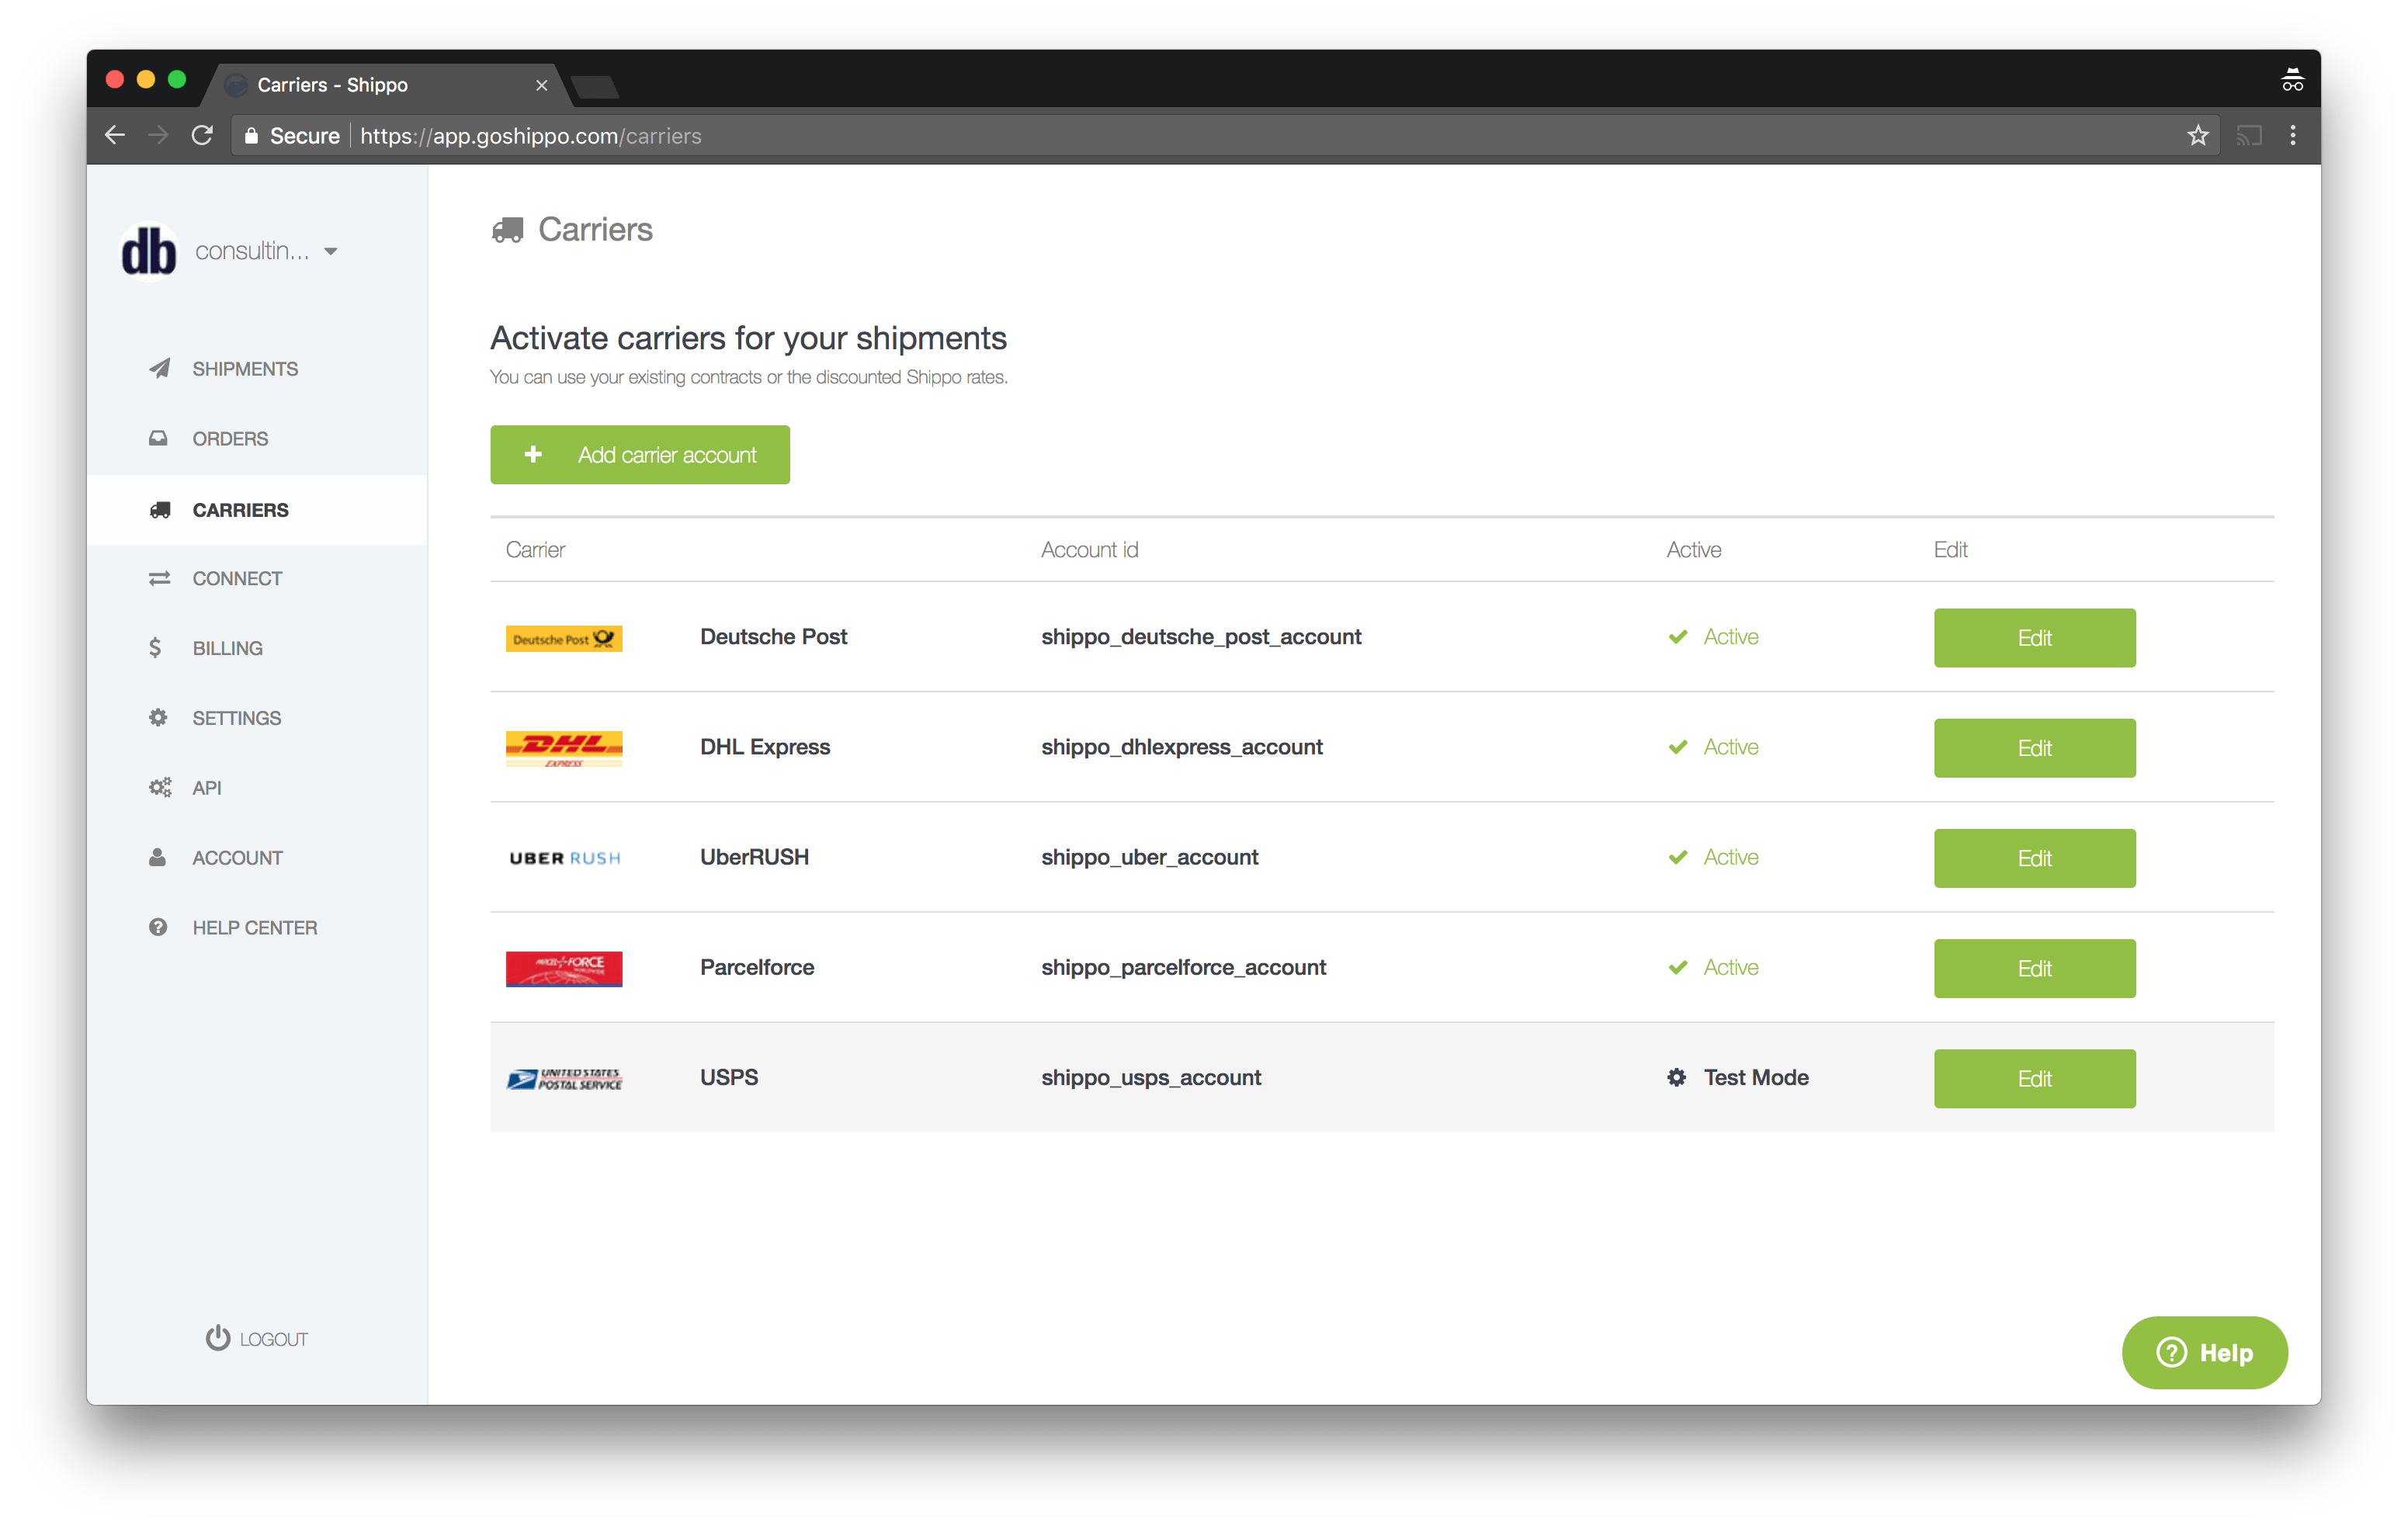Image resolution: width=2408 pixels, height=1529 pixels.
Task: Click shippo_deutsche_post_account id
Action: (1201, 638)
